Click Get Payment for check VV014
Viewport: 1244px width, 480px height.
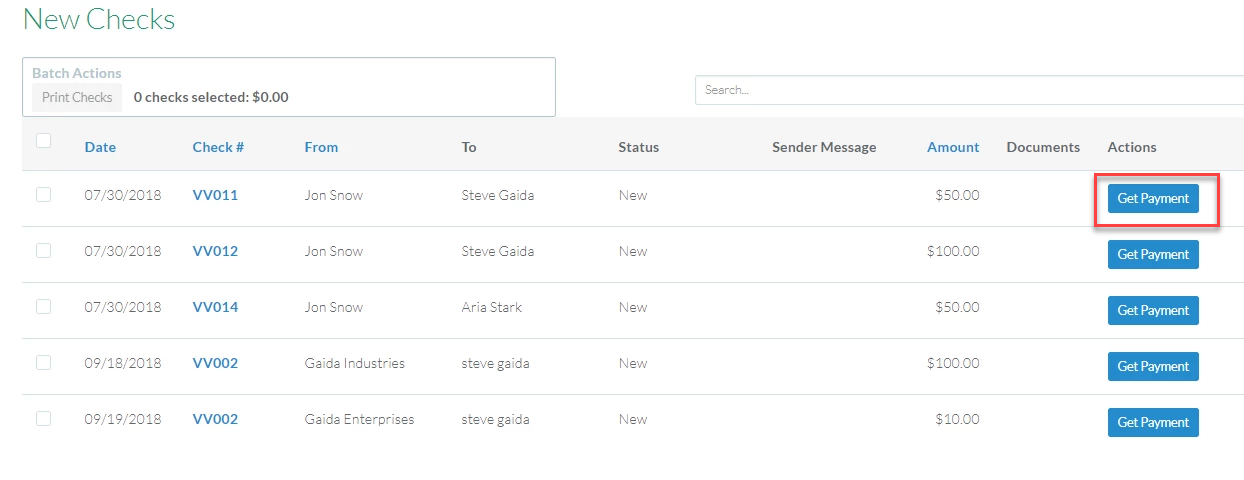click(1153, 310)
